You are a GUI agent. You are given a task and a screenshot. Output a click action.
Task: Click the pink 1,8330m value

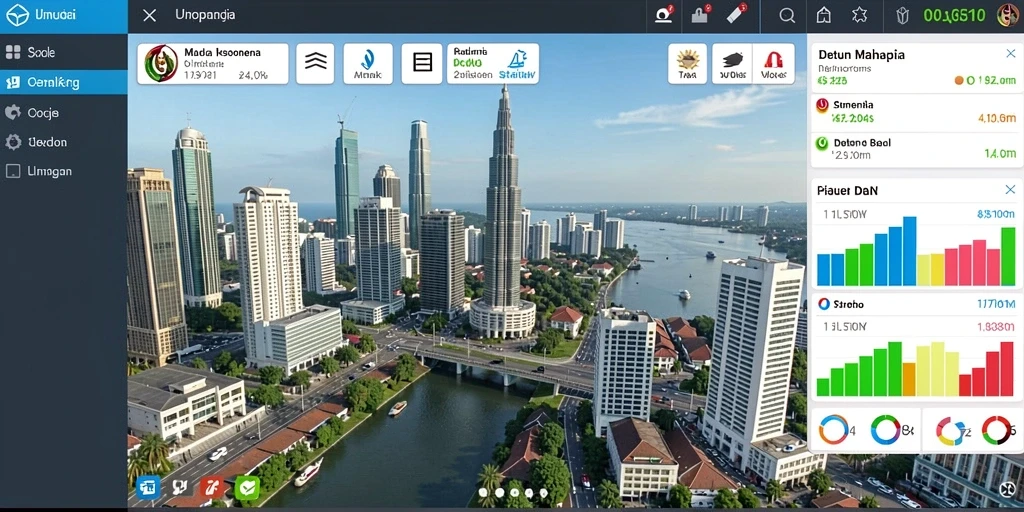(x=996, y=327)
